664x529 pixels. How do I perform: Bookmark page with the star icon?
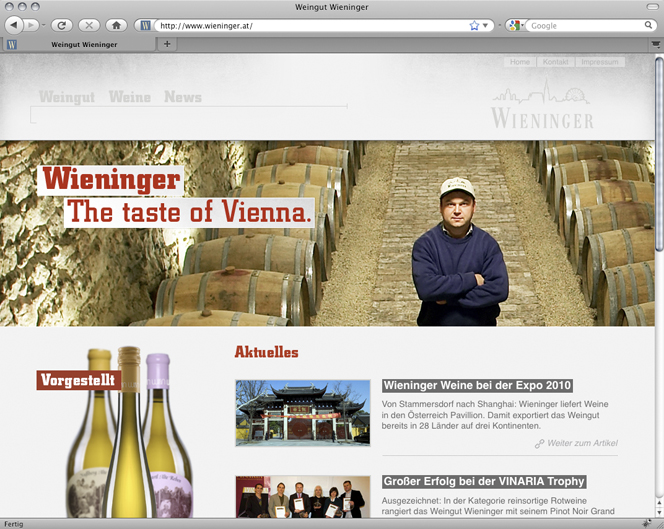tap(474, 26)
